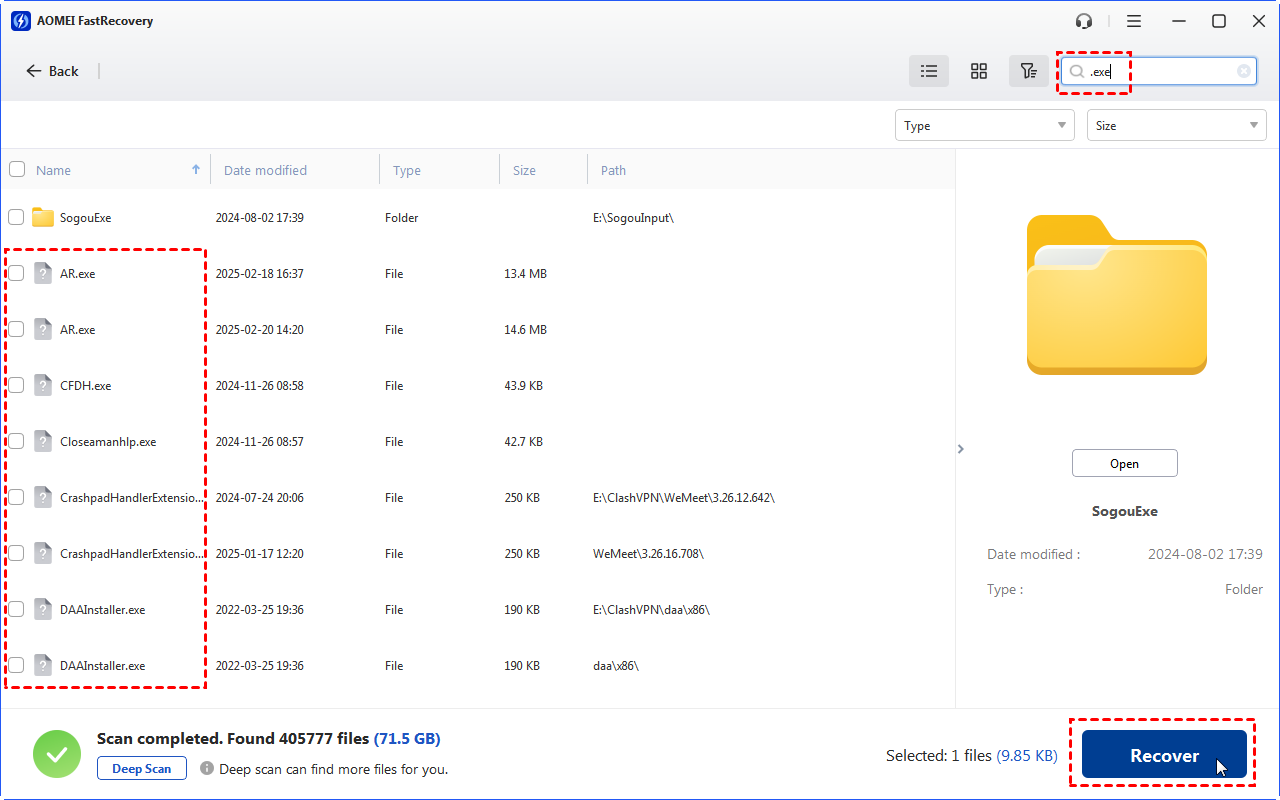This screenshot has height=800, width=1280.
Task: Switch to grid thumbnail view
Action: point(979,71)
